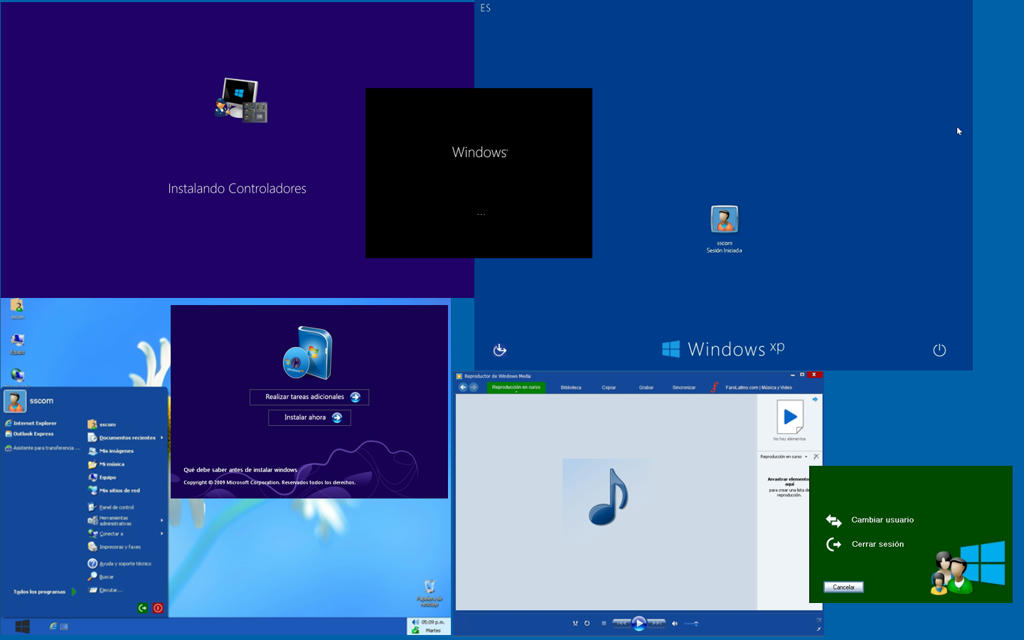The width and height of the screenshot is (1024, 640).
Task: Open the sscom folder in Start menu
Action: point(102,424)
